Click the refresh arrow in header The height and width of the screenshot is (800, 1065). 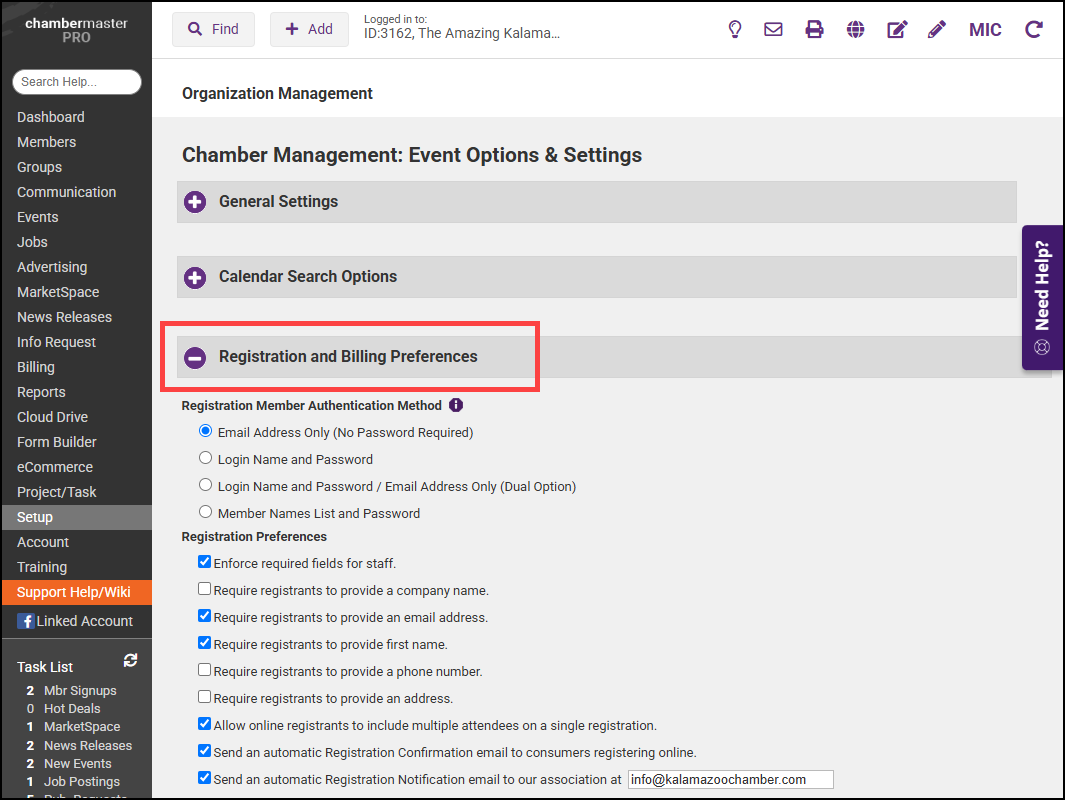point(1033,30)
